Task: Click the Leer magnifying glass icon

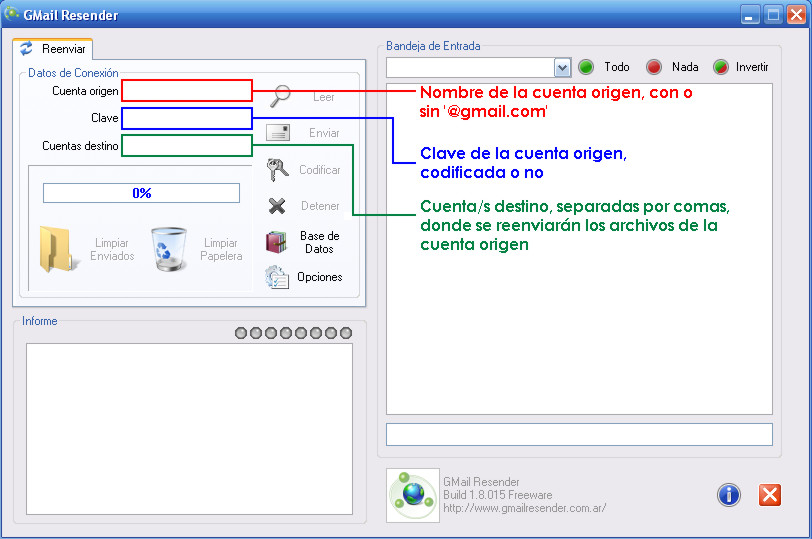Action: pyautogui.click(x=279, y=96)
